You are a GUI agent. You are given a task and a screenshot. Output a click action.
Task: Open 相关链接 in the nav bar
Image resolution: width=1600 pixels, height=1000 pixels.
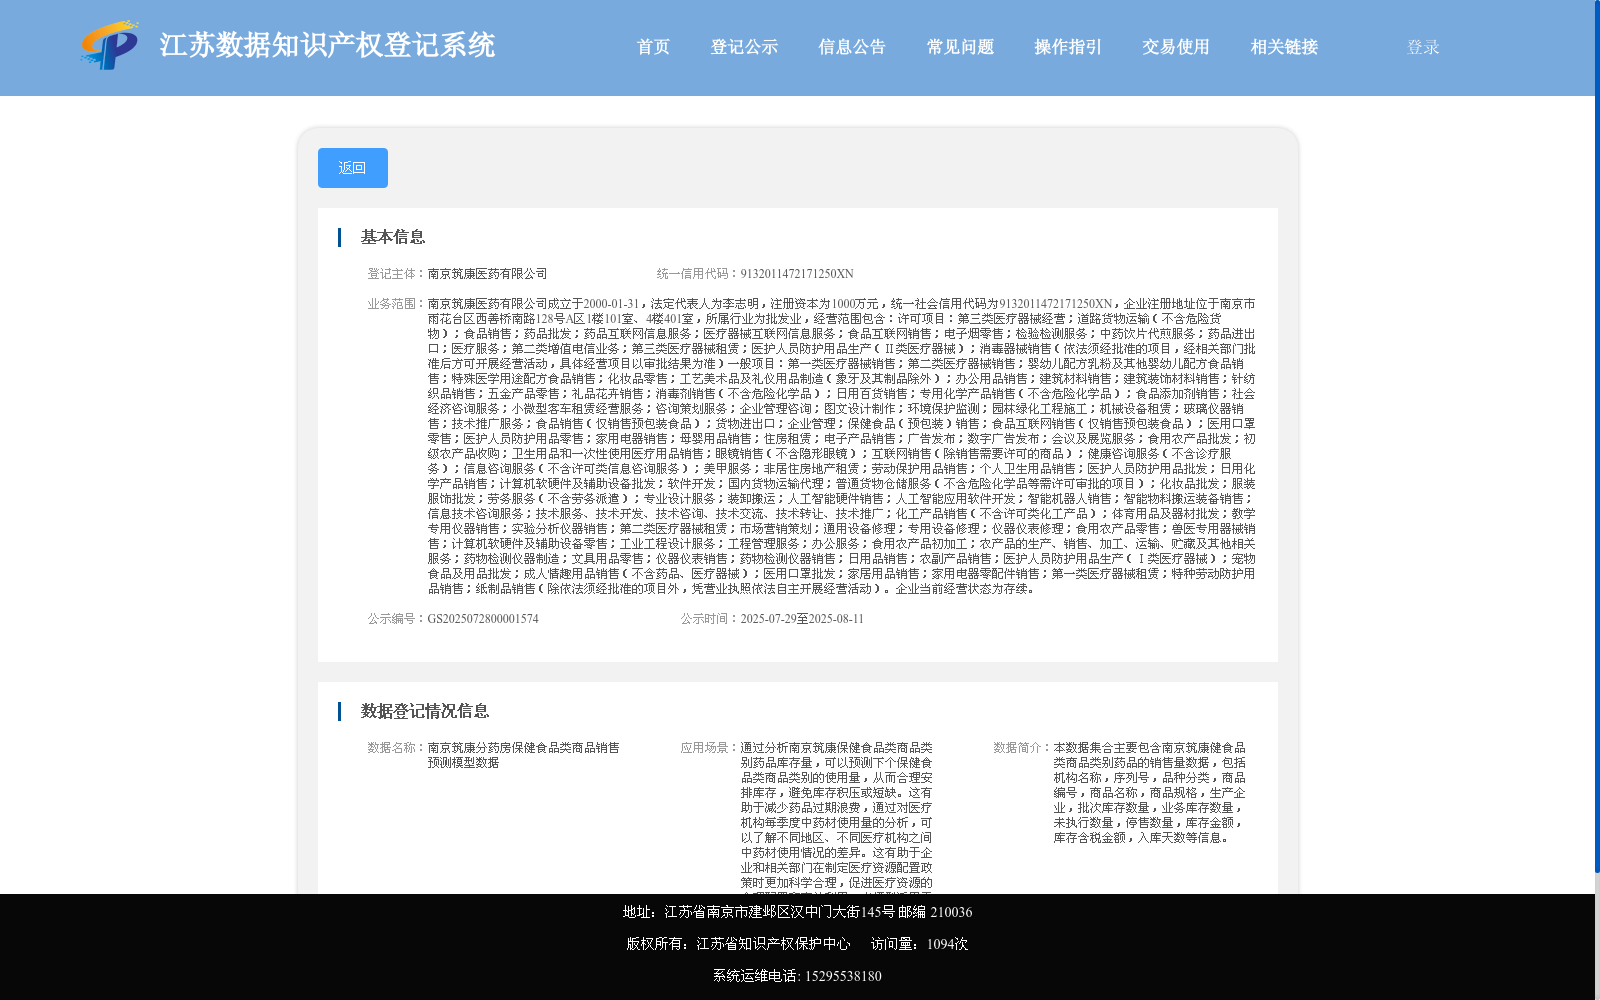click(x=1284, y=47)
